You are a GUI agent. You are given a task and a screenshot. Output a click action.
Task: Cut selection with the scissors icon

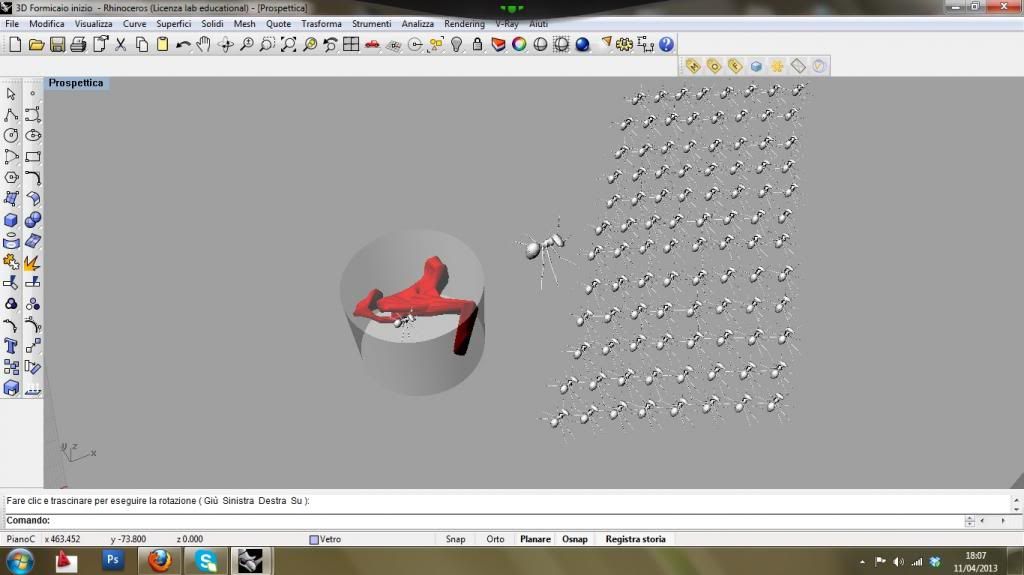click(x=121, y=44)
